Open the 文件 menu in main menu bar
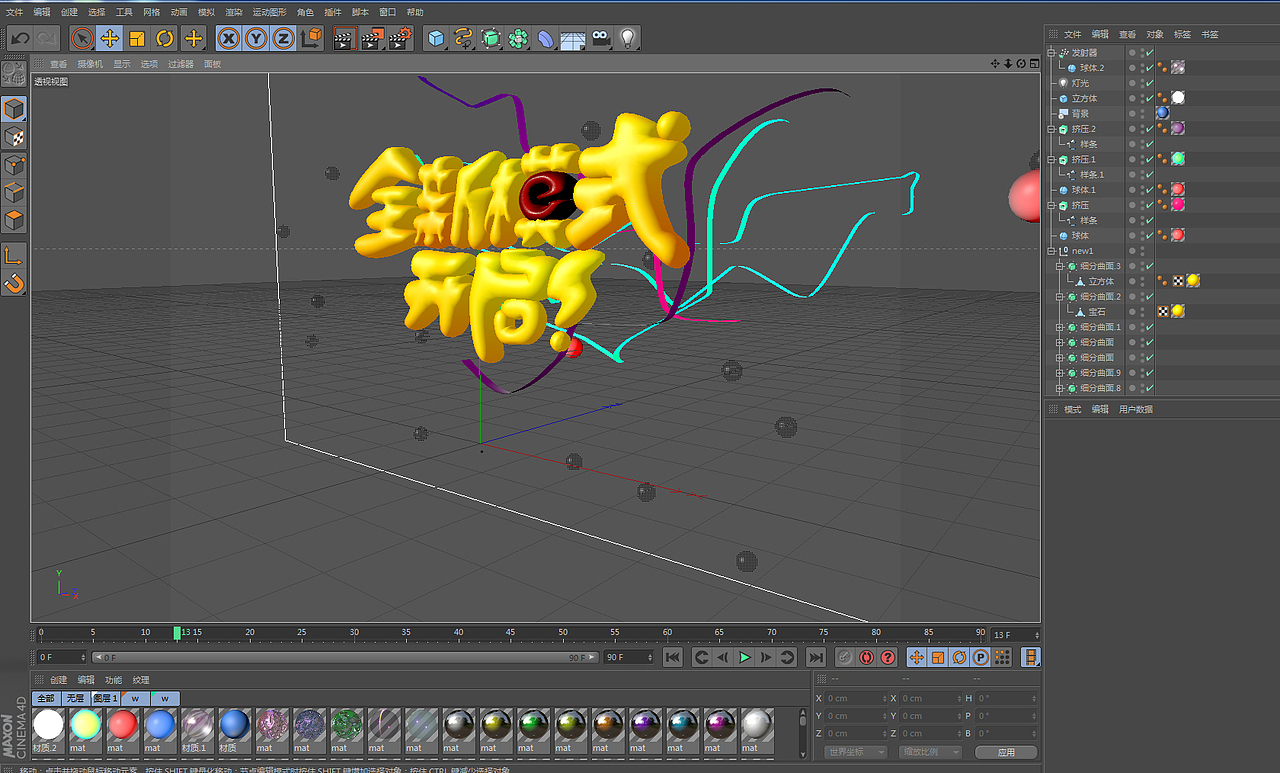The height and width of the screenshot is (773, 1280). coord(14,12)
